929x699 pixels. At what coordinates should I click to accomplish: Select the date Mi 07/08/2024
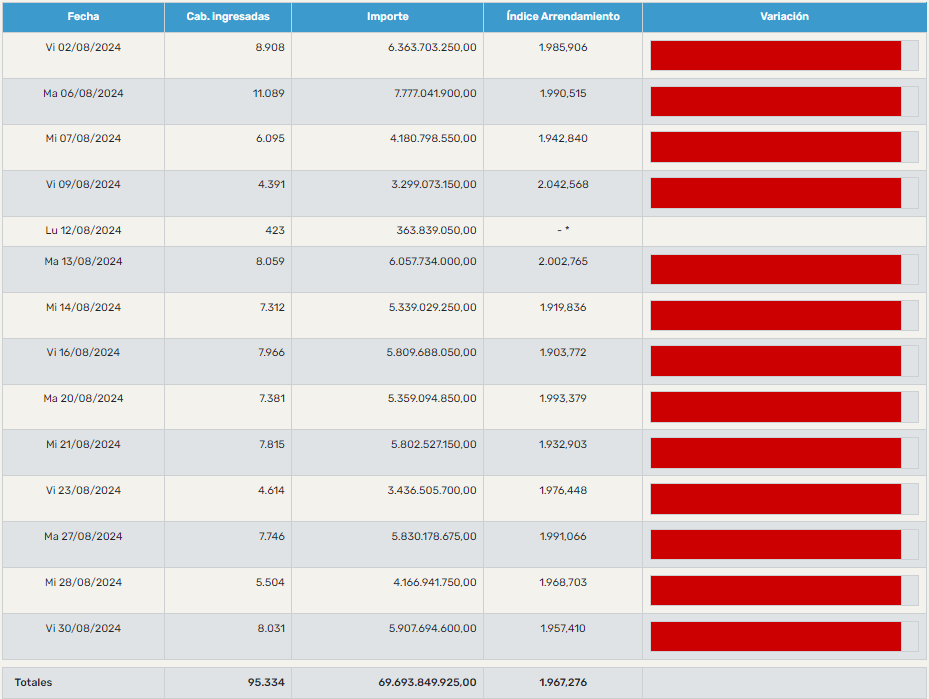pyautogui.click(x=83, y=139)
